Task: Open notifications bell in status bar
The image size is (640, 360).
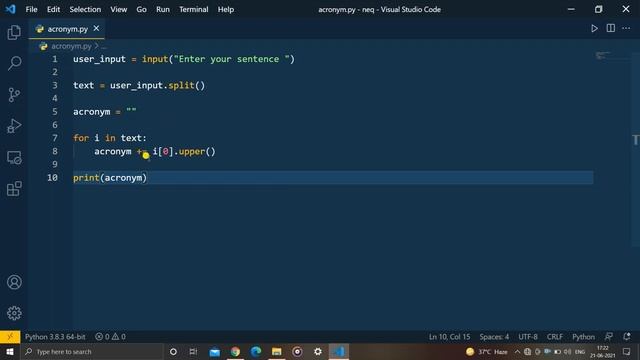Action: coord(627,337)
